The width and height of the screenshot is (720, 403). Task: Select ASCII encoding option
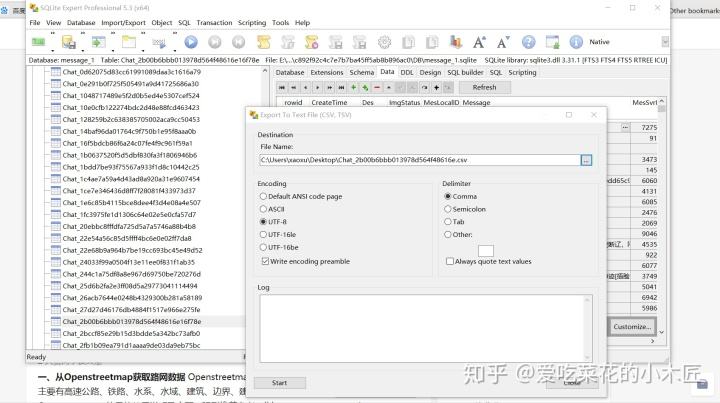272,209
